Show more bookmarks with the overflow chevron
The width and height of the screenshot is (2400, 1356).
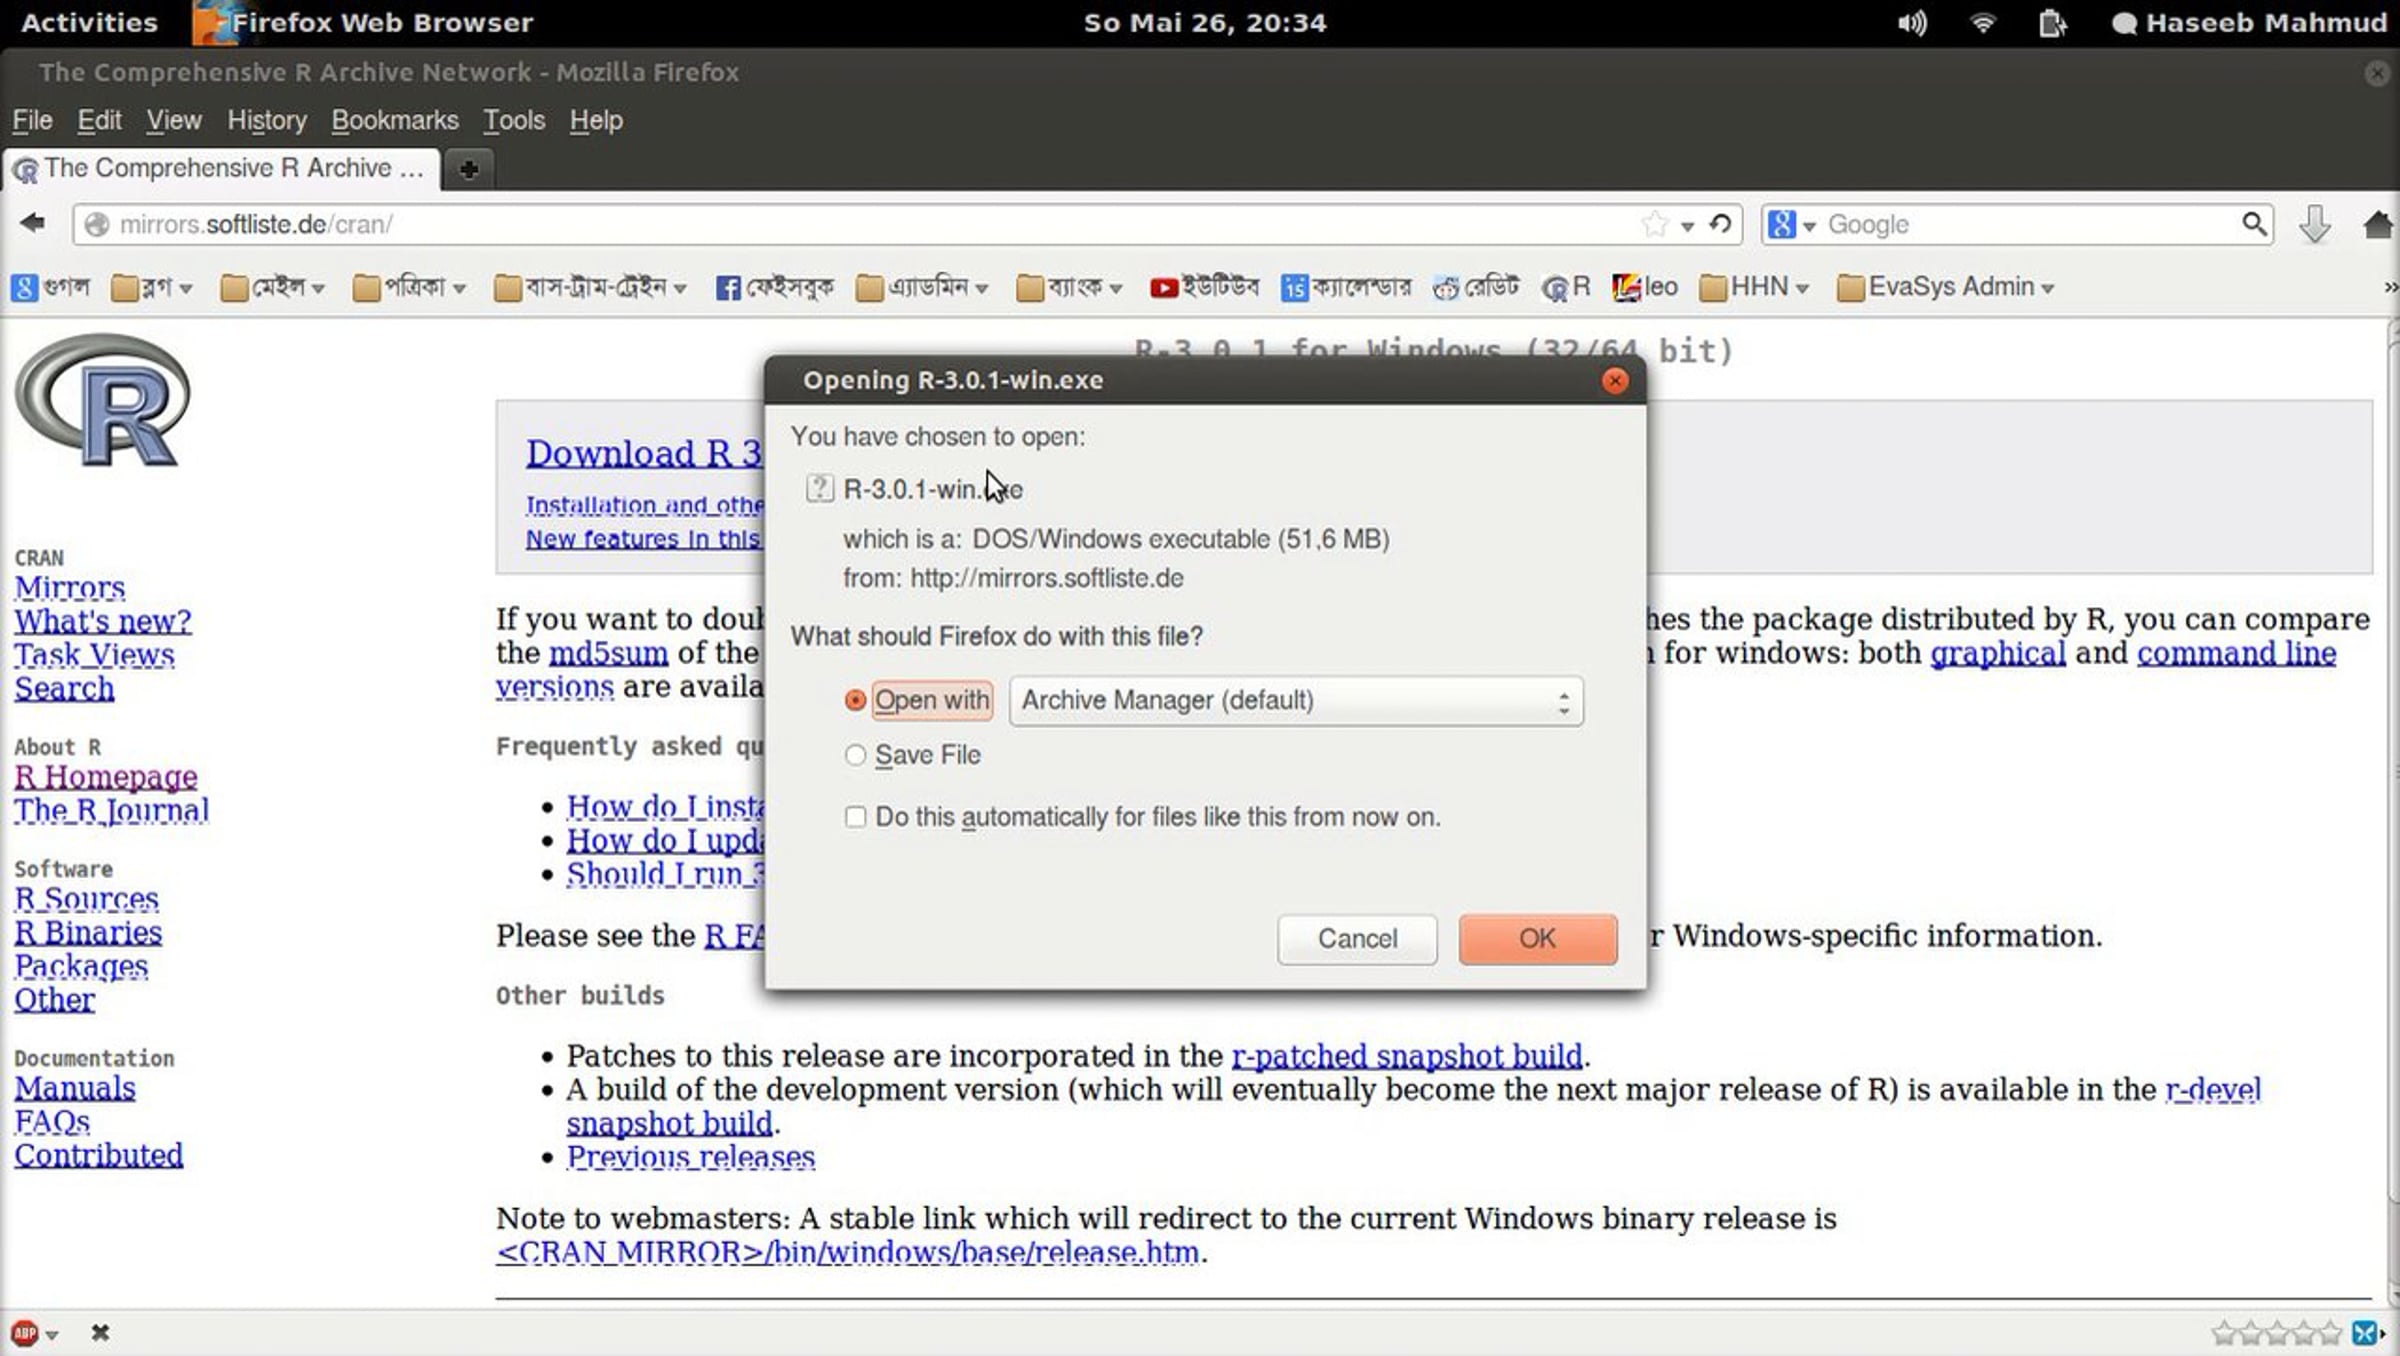[x=2389, y=287]
